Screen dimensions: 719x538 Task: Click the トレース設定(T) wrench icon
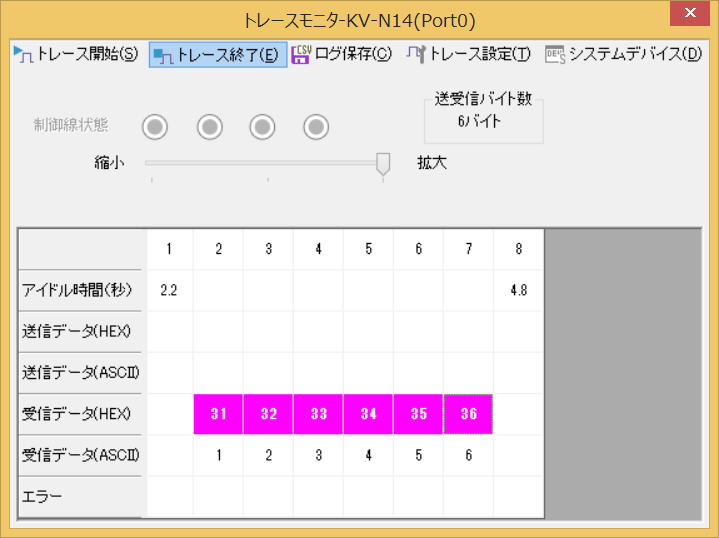pos(416,55)
